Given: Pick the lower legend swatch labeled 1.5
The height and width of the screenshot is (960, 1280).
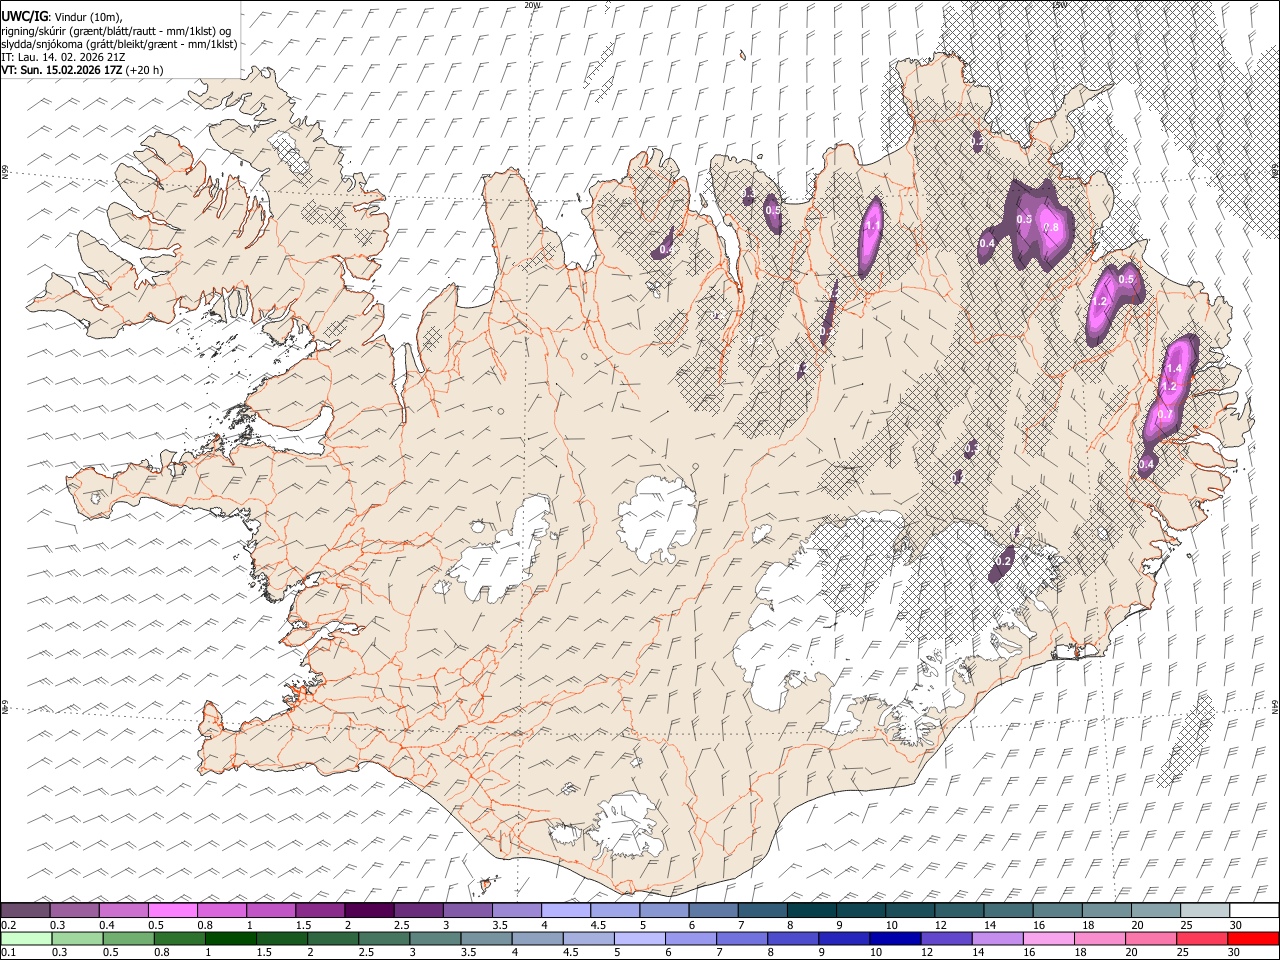Looking at the screenshot, I should pos(281,938).
